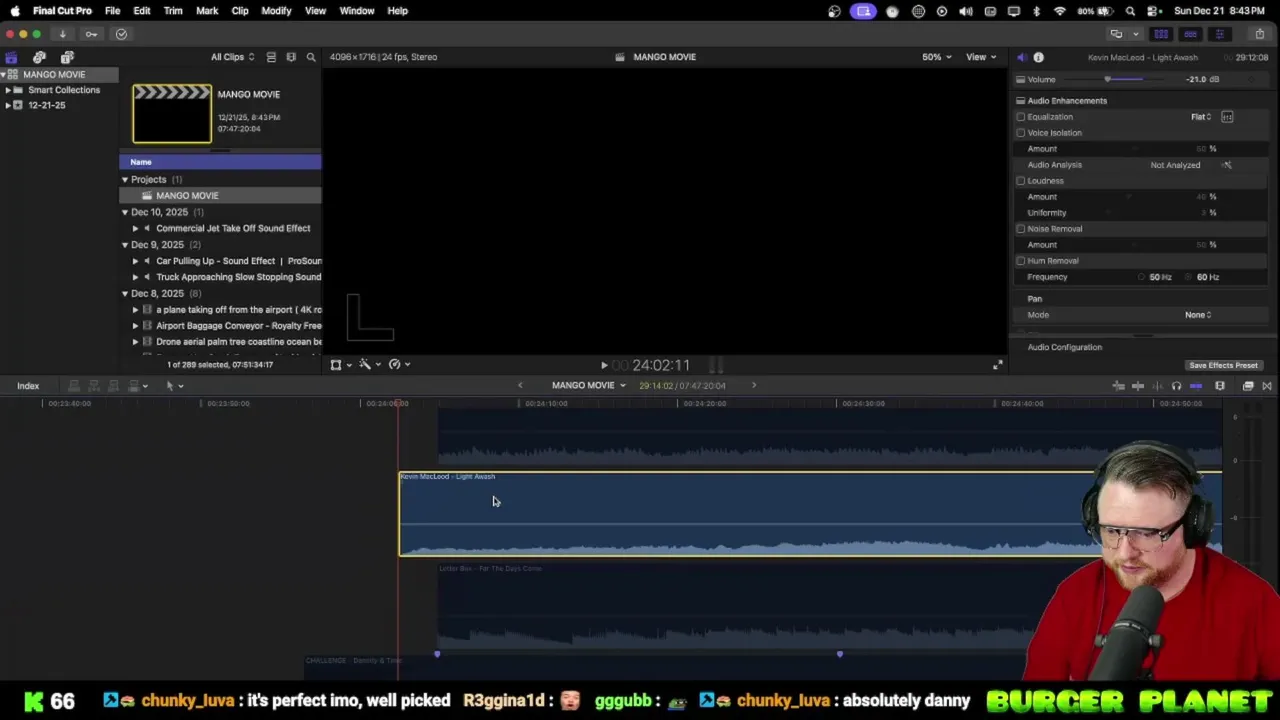Viewport: 1280px width, 720px height.
Task: Open the Modify menu
Action: tap(276, 11)
